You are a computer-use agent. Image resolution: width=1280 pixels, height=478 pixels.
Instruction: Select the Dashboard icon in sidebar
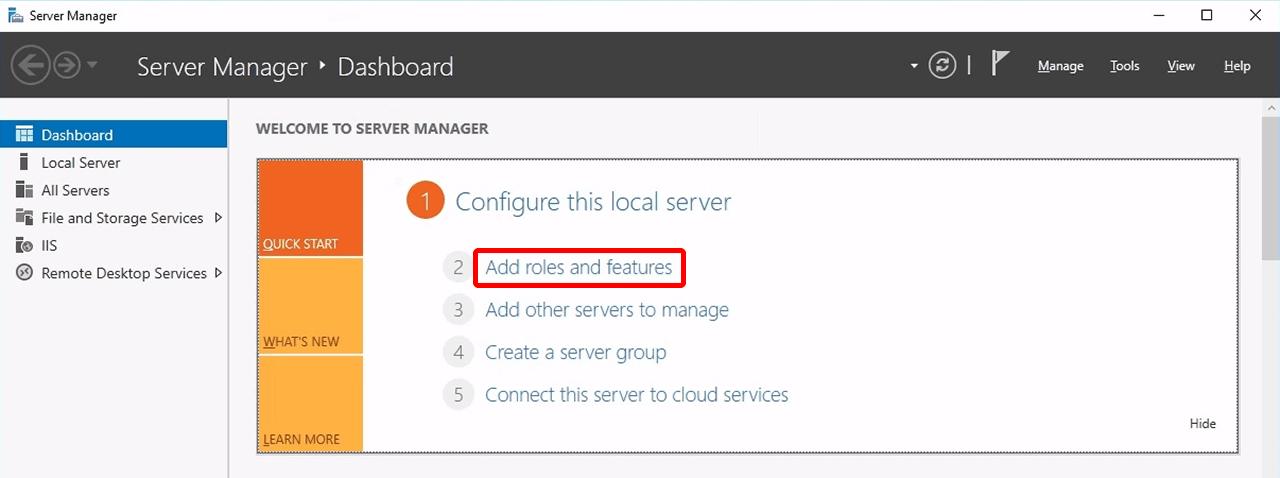25,135
